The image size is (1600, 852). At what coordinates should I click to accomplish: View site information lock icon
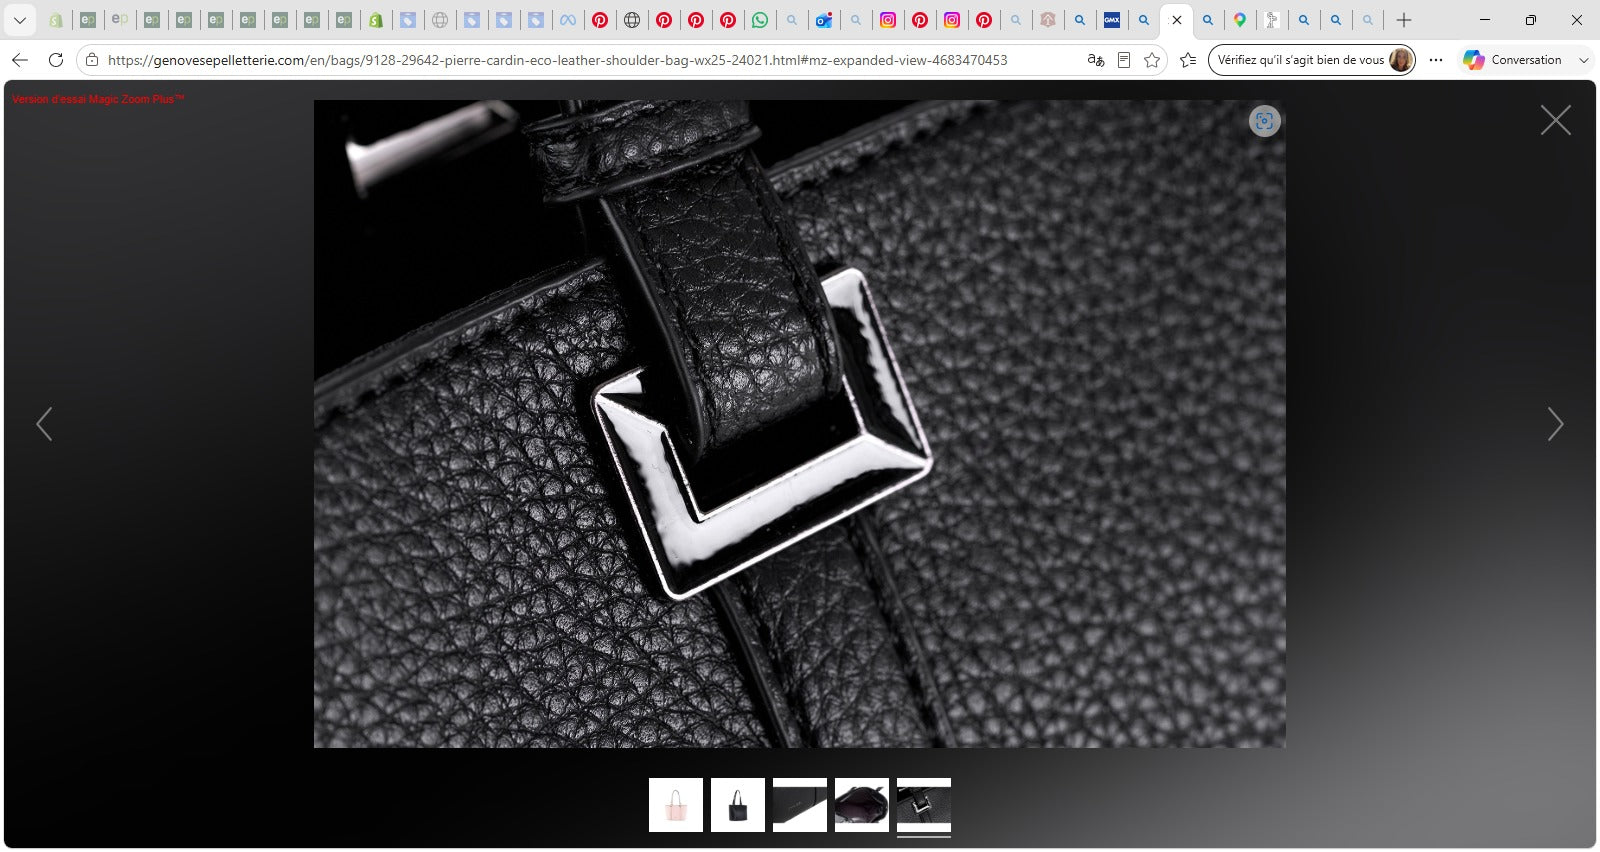pyautogui.click(x=92, y=60)
